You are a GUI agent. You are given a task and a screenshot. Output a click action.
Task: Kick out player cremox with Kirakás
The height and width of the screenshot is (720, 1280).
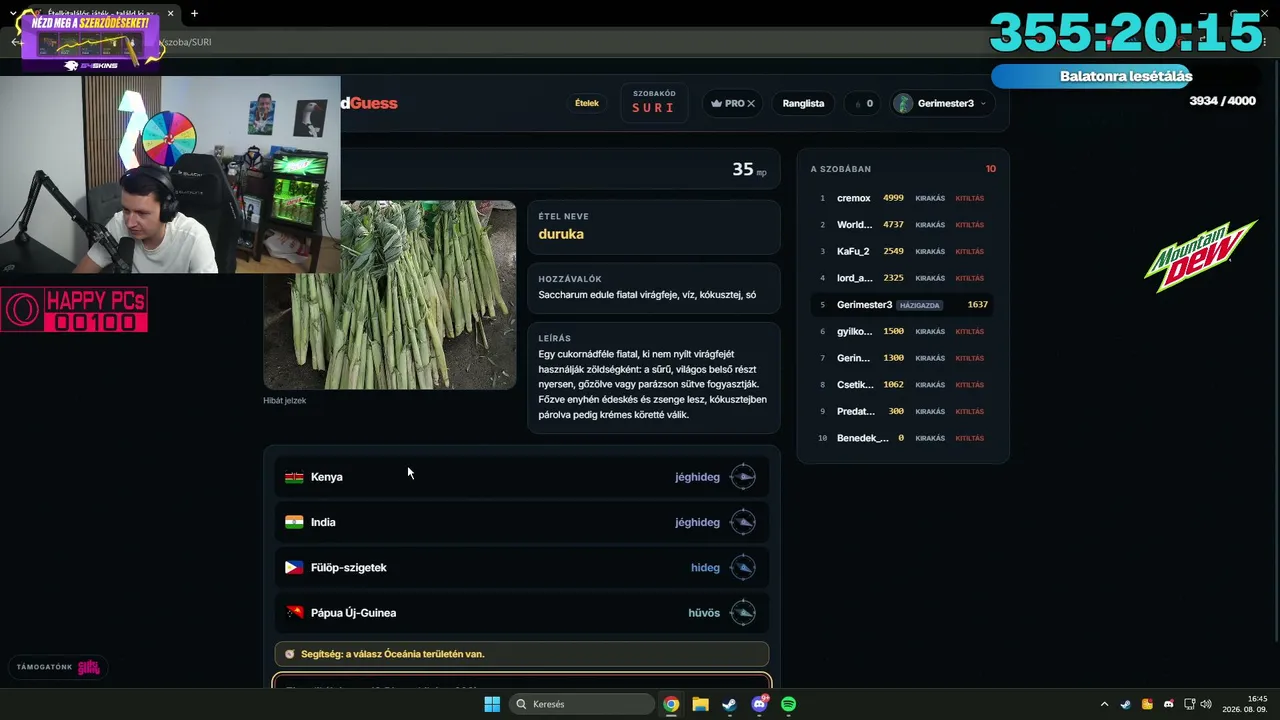(930, 198)
